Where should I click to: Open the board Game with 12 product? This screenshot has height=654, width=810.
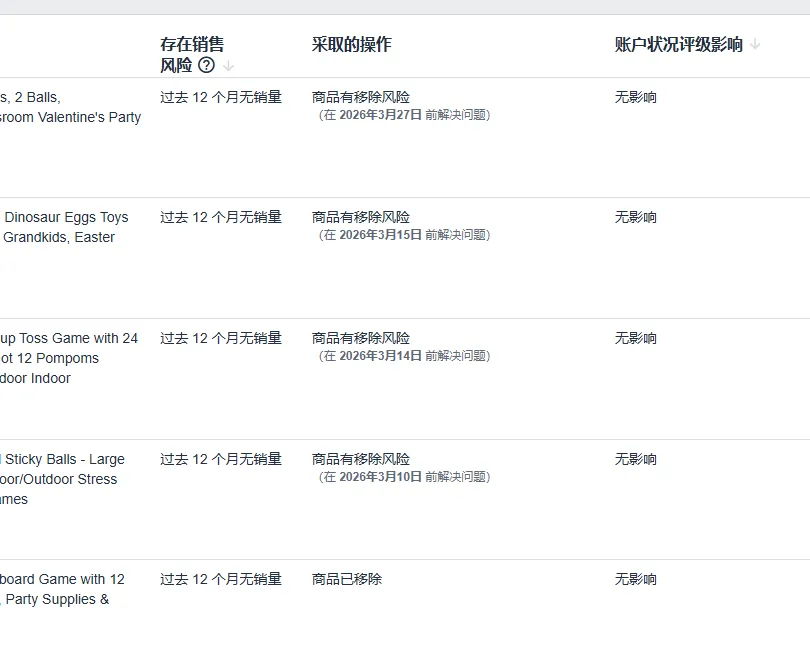click(x=62, y=579)
